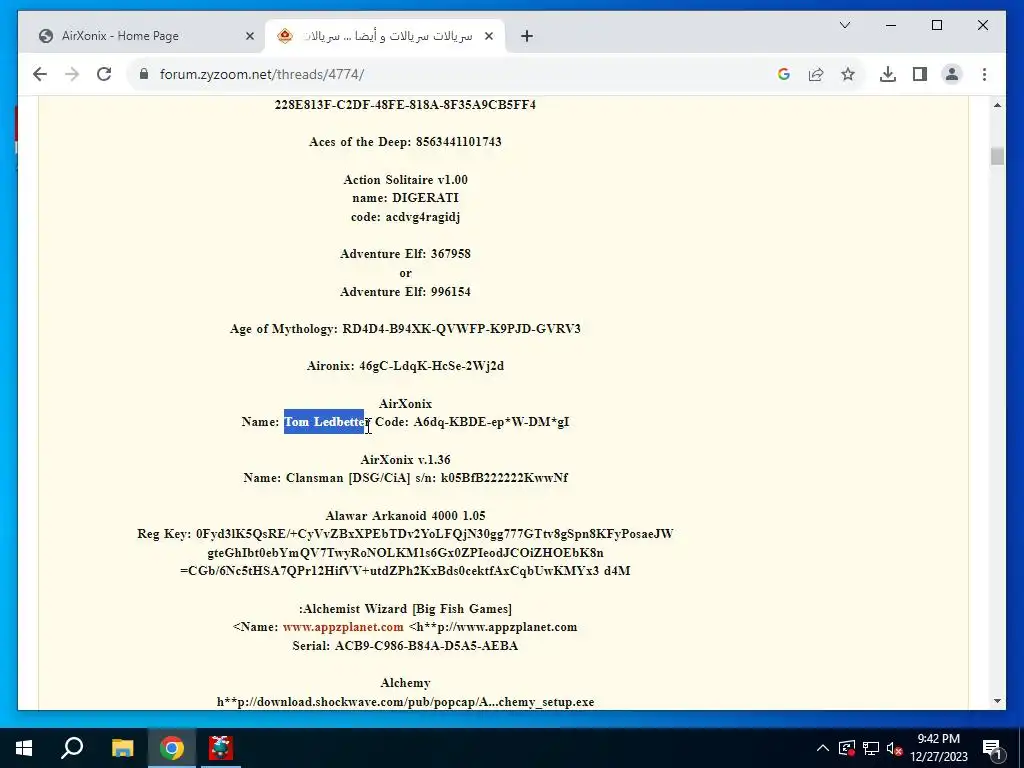Viewport: 1024px width, 768px height.
Task: Open File Explorer from taskbar
Action: pos(122,748)
